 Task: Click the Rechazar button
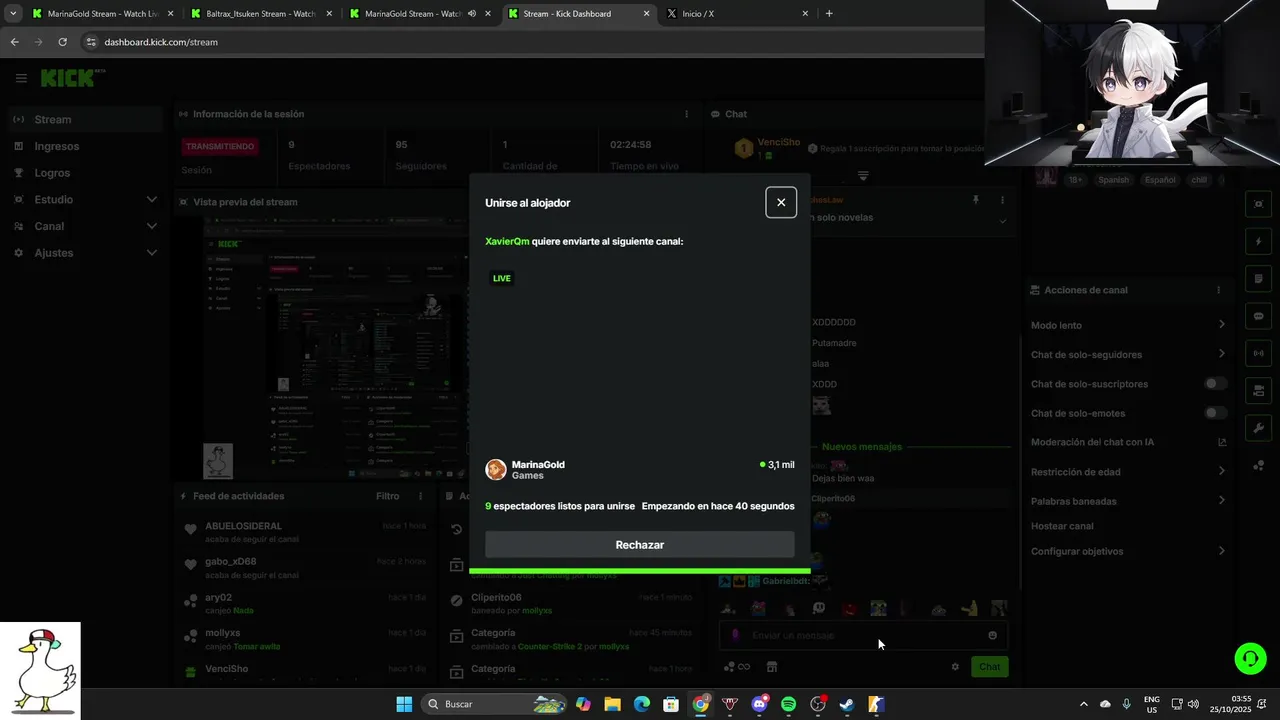point(640,545)
